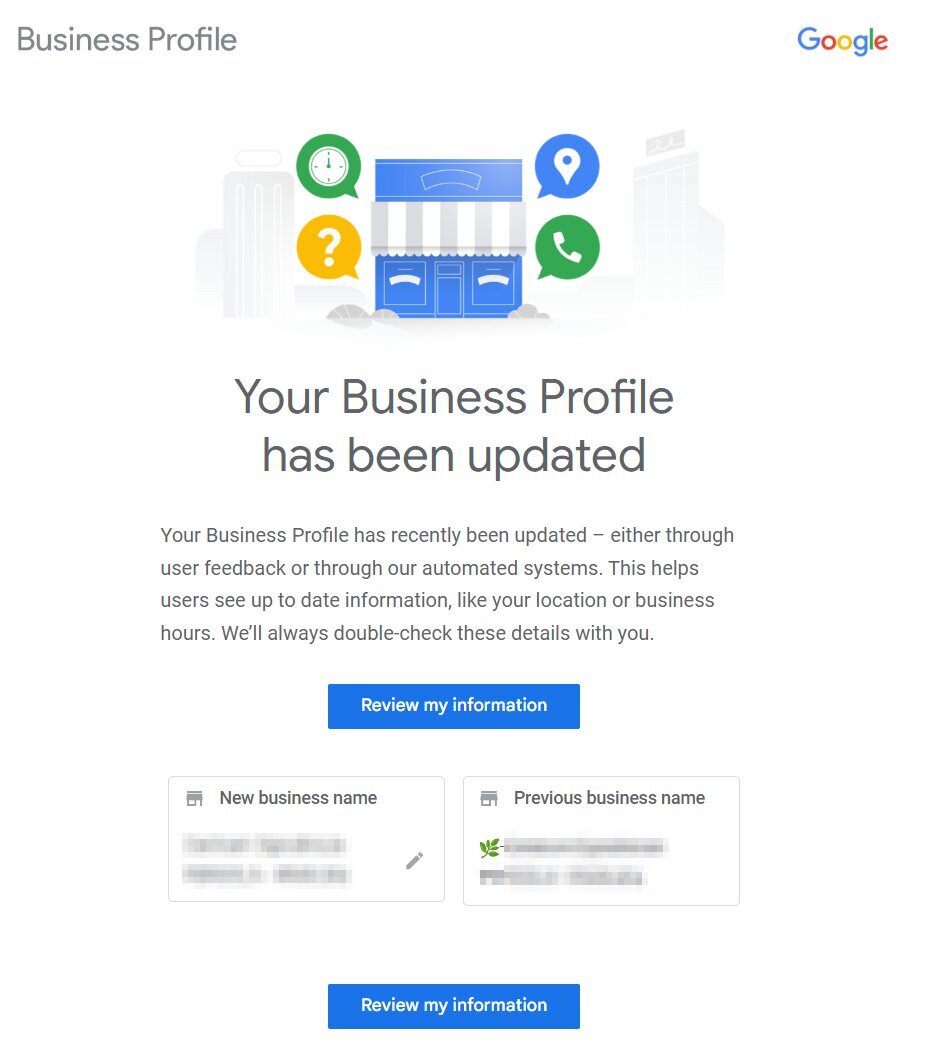Click the upper Review my information button

coord(454,706)
